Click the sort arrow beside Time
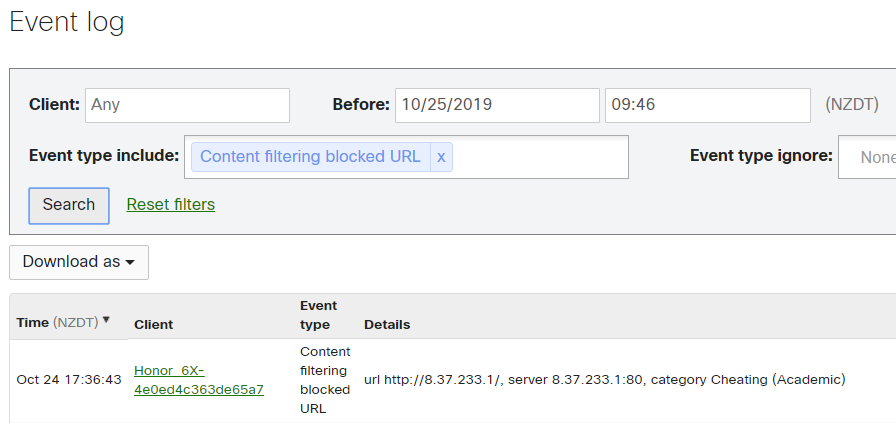This screenshot has width=896, height=423. click(107, 321)
